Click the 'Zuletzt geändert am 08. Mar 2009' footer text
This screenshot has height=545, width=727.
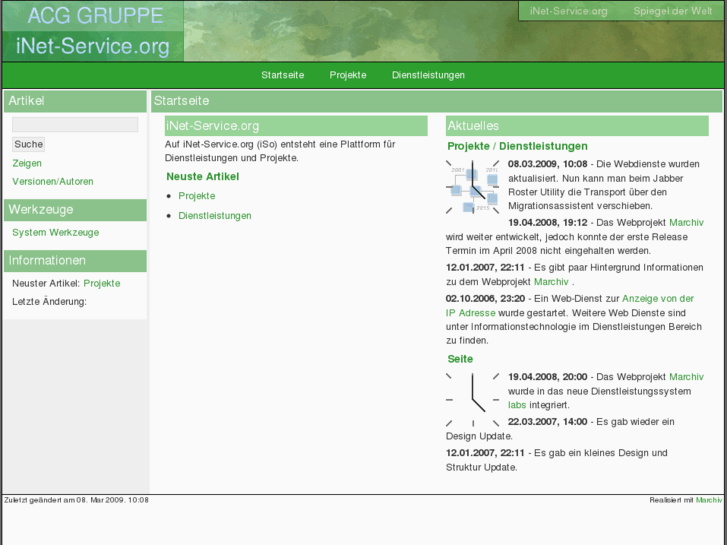click(x=77, y=500)
